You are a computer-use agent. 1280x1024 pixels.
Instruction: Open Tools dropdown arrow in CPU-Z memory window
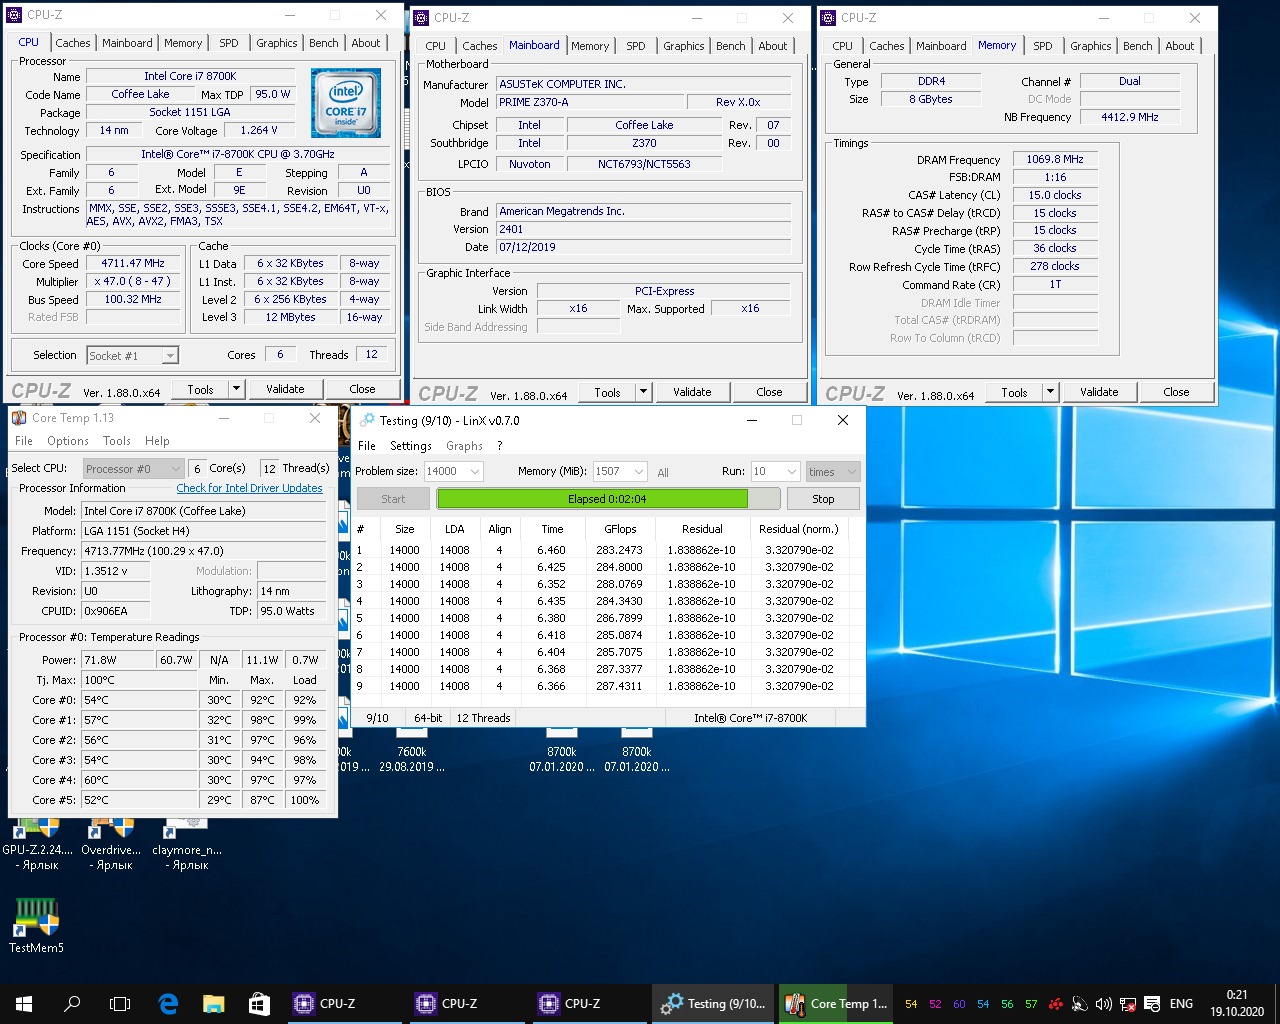click(1051, 392)
